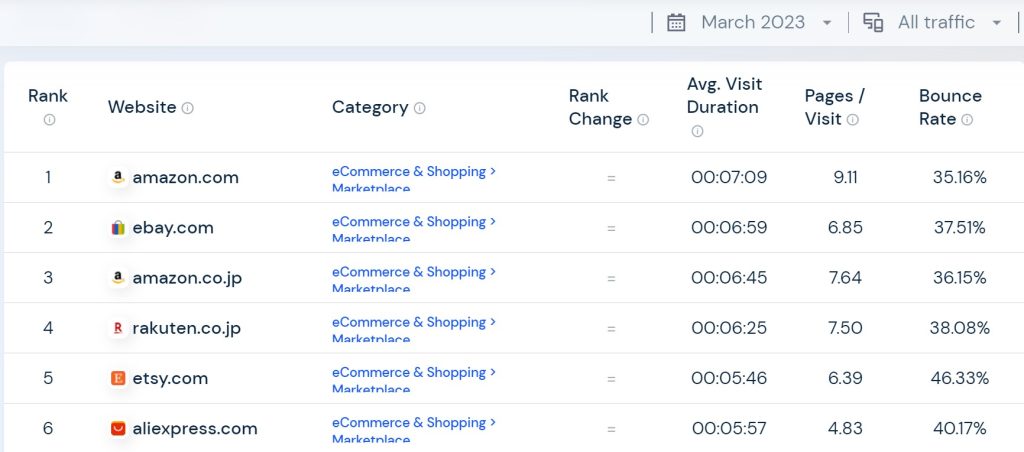Image resolution: width=1024 pixels, height=452 pixels.
Task: Click the 00:05:57 visit duration value
Action: [729, 428]
